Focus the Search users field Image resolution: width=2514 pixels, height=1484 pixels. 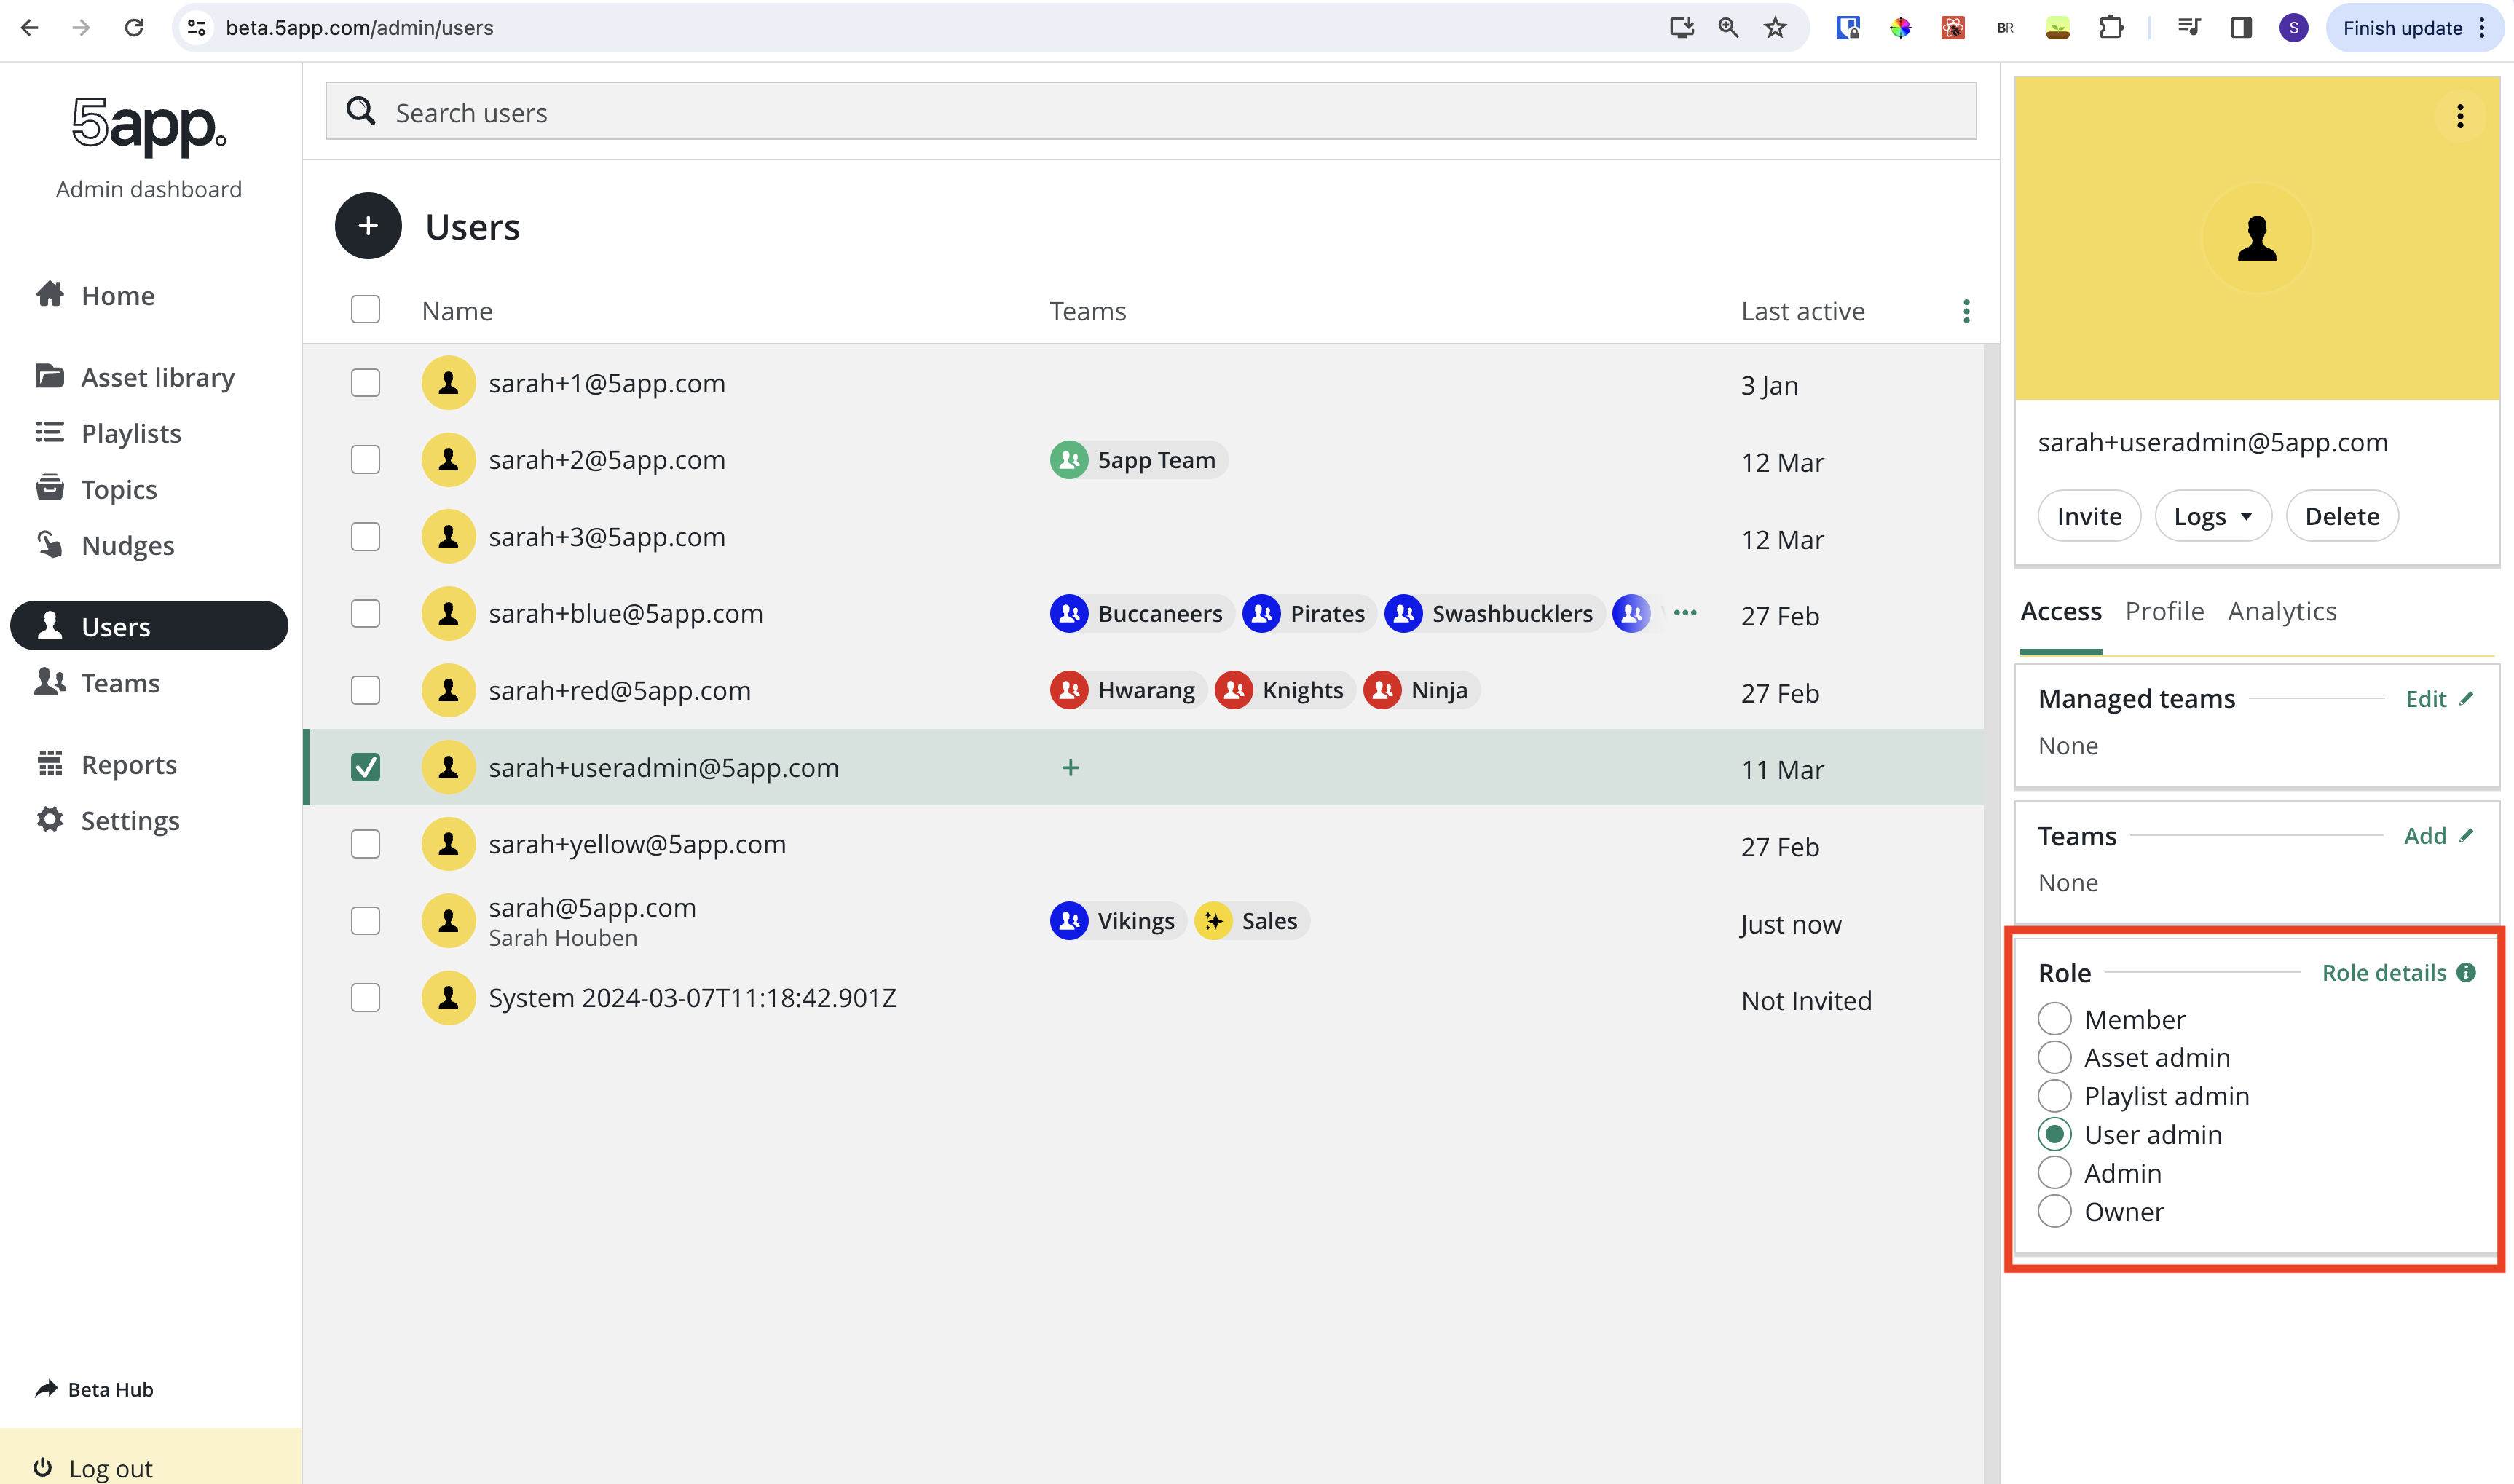1150,112
